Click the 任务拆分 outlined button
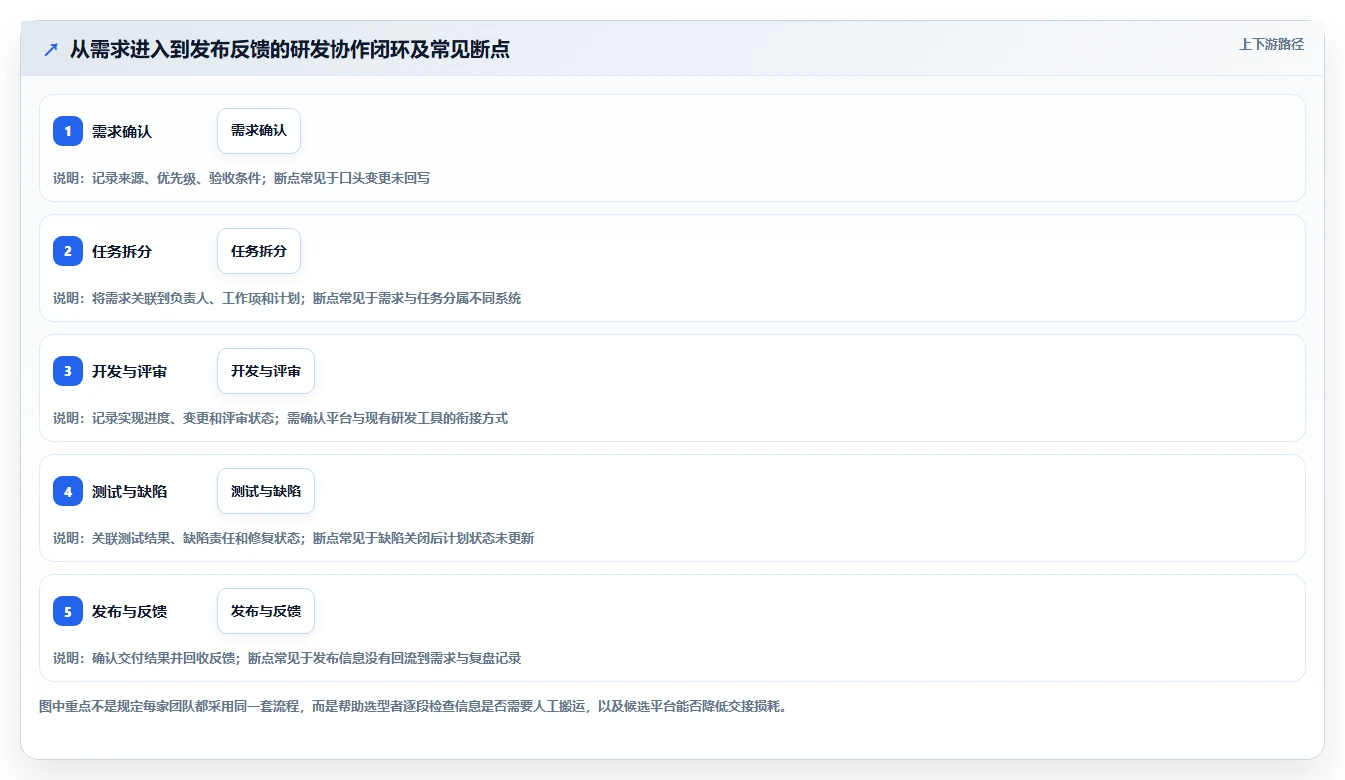Screen dimensions: 1345x780 259,251
